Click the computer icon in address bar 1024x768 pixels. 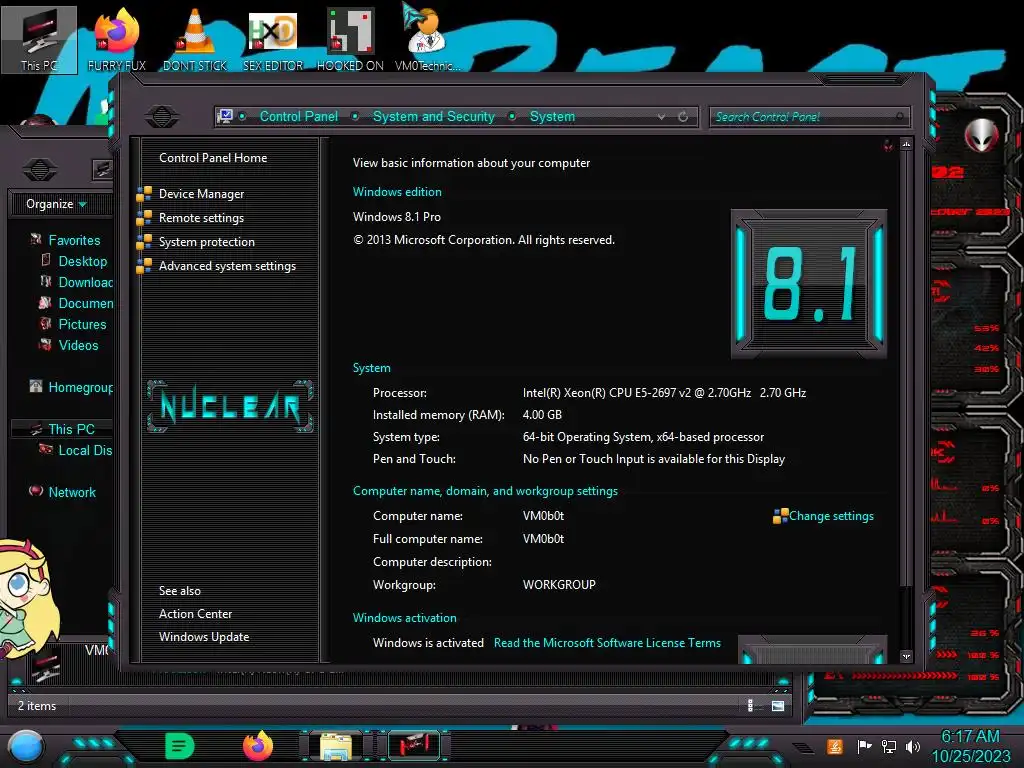(225, 116)
